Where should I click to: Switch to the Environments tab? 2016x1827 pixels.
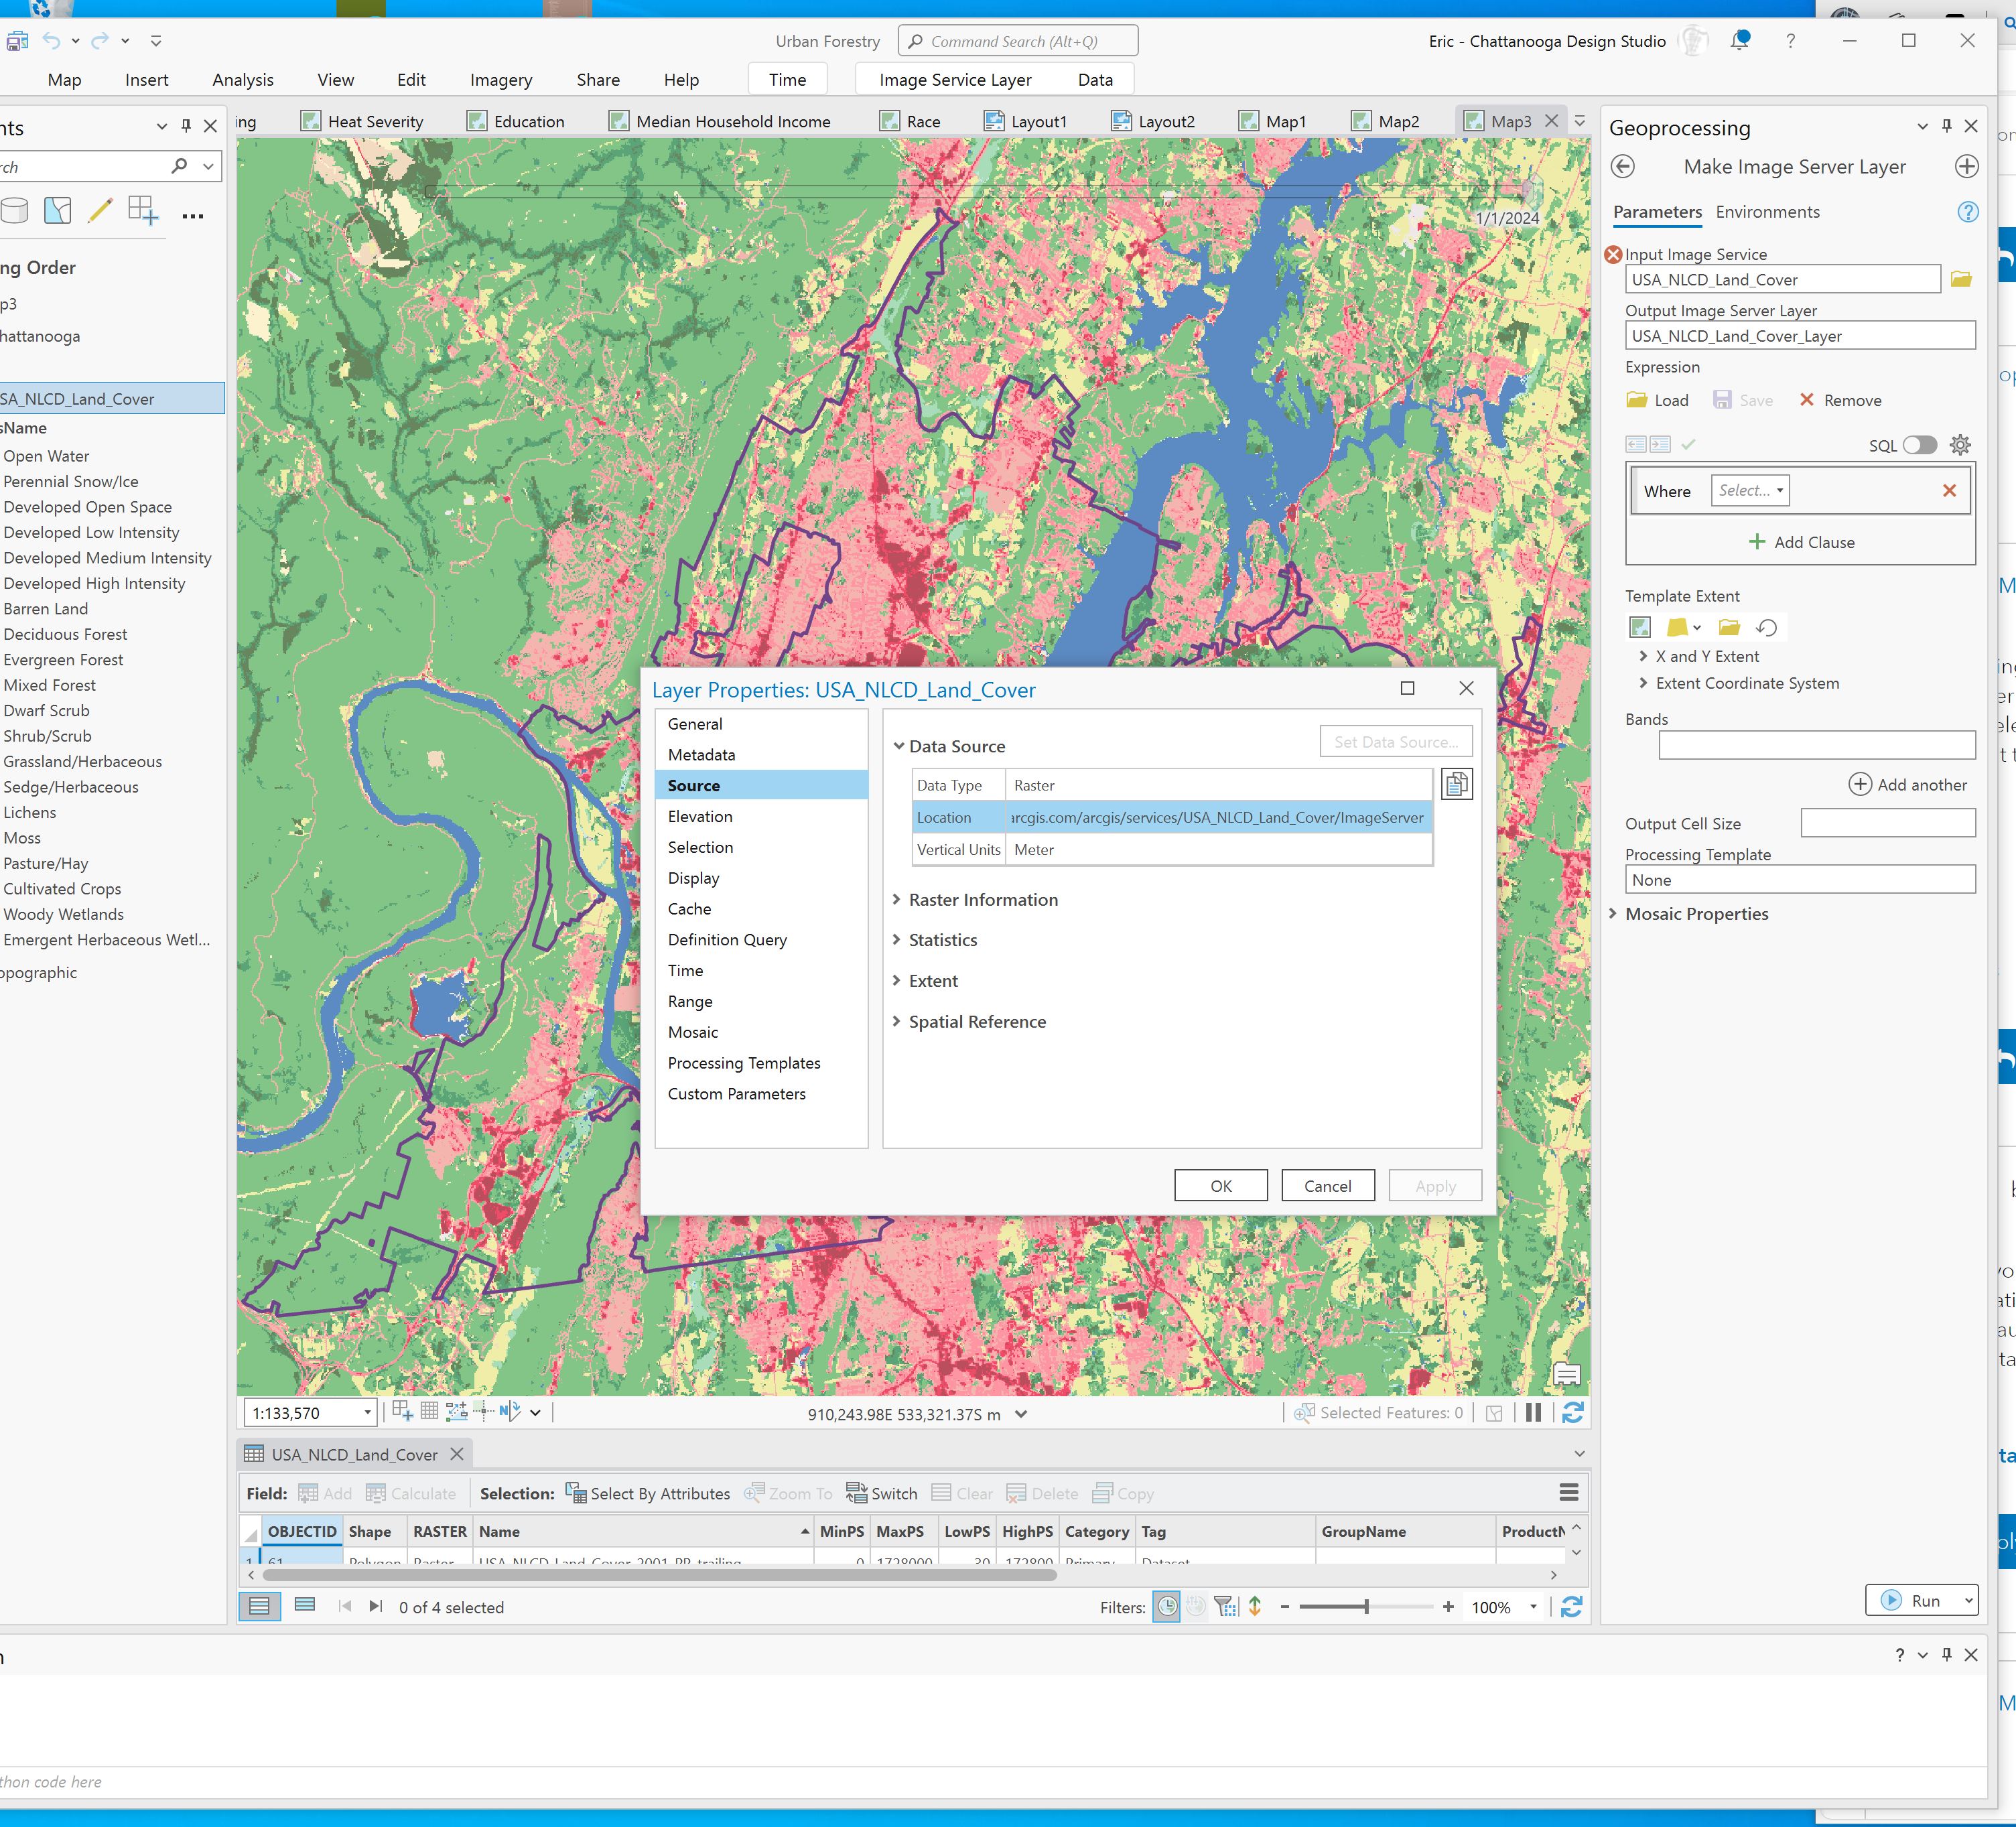click(x=1768, y=212)
